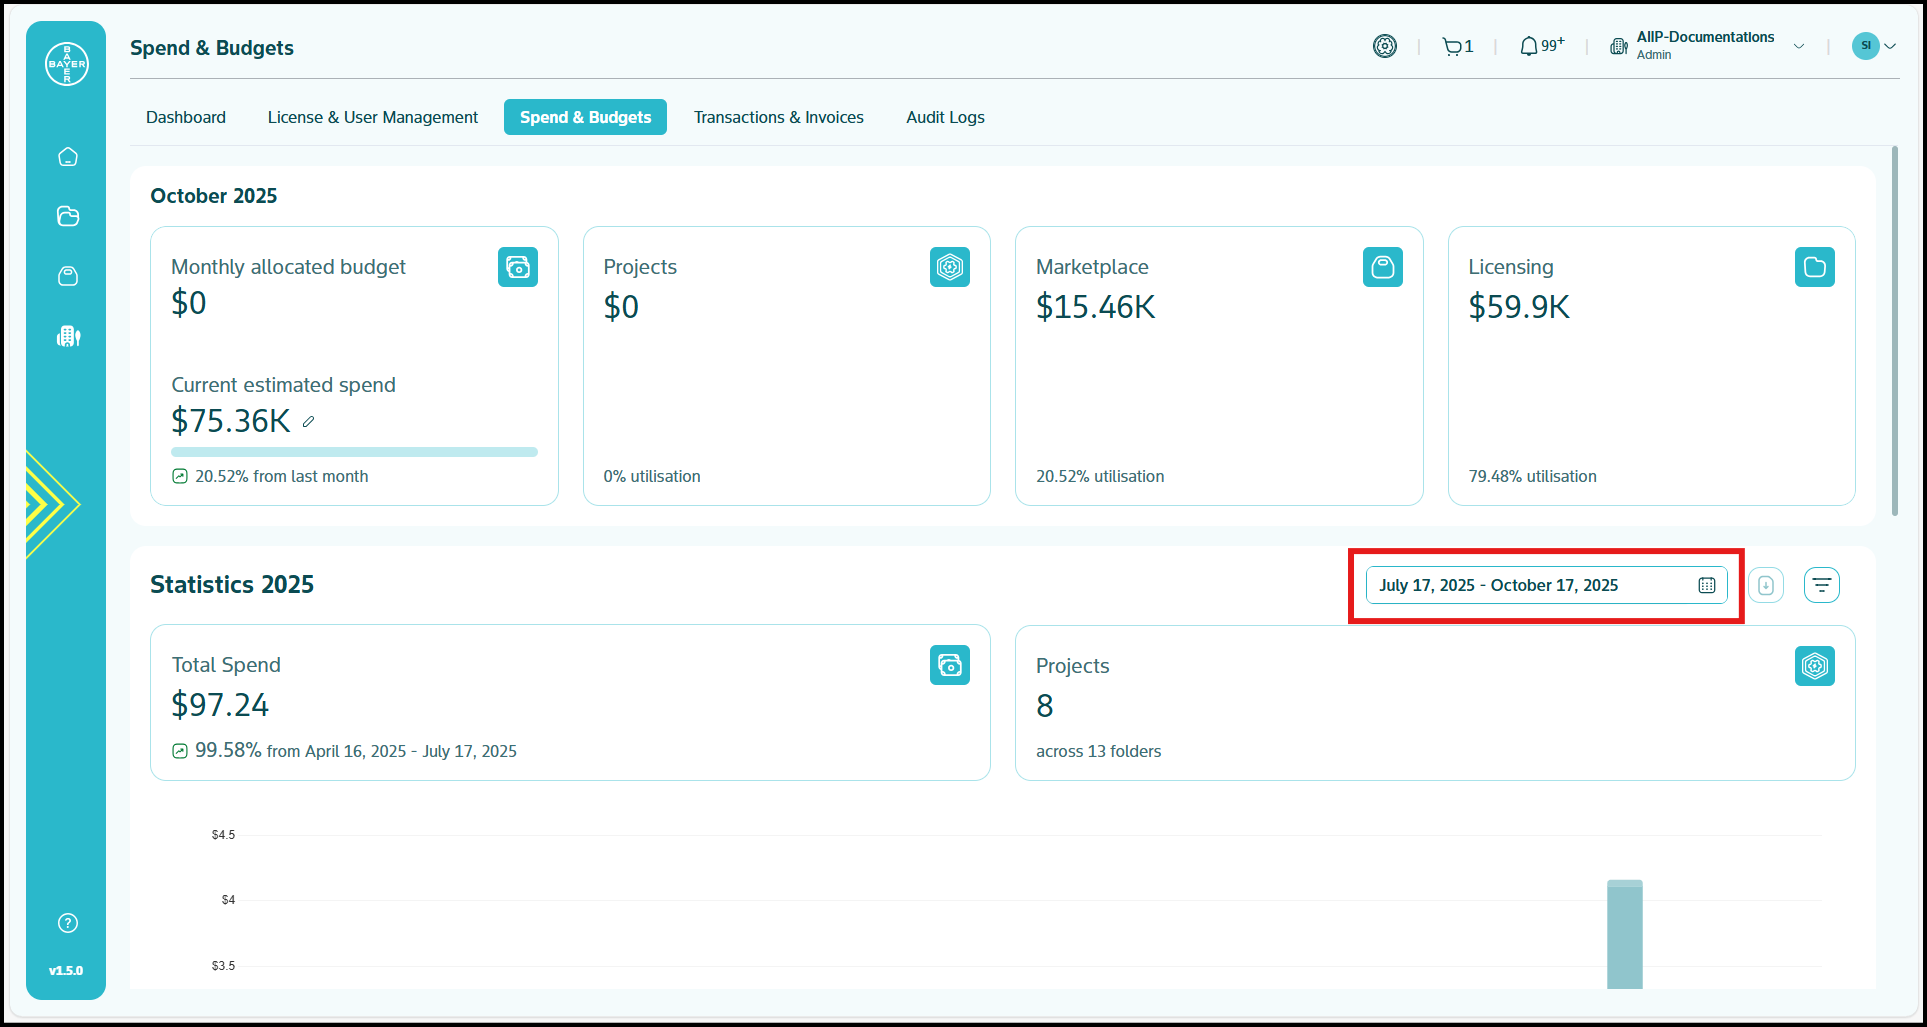Click the Bayer logo
The image size is (1927, 1027).
[67, 64]
